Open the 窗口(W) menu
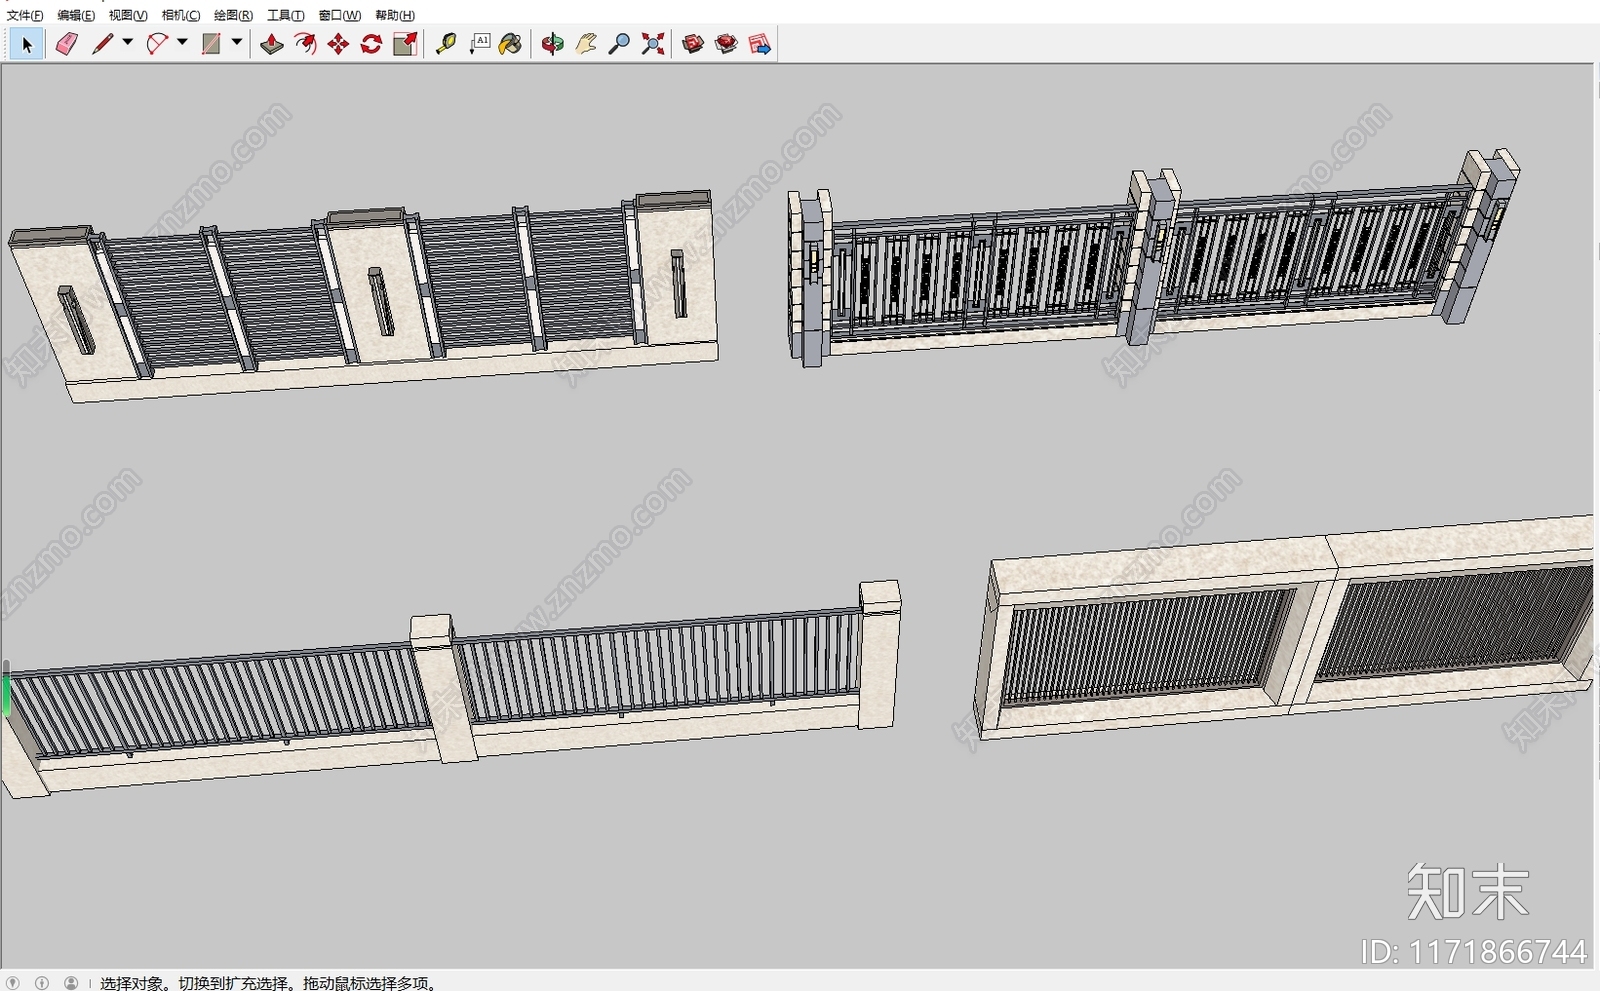 click(x=340, y=15)
